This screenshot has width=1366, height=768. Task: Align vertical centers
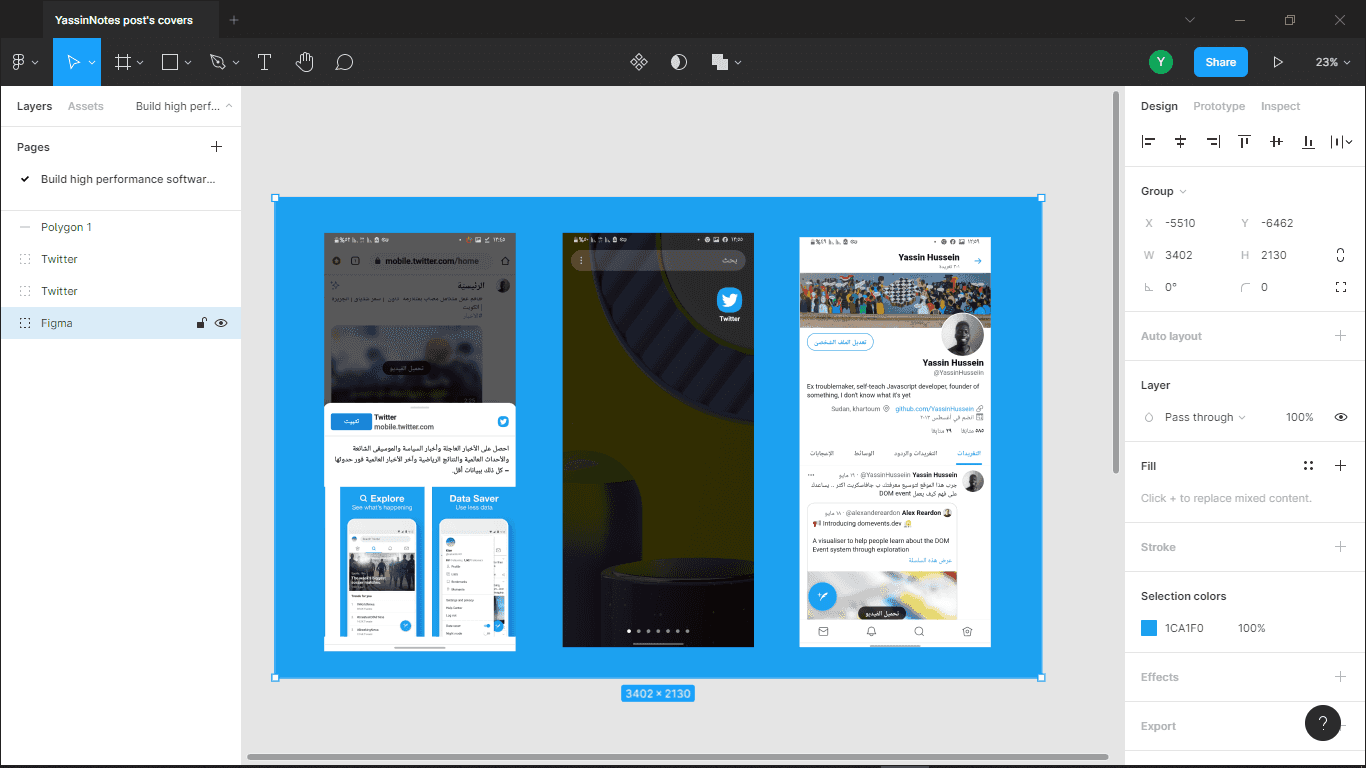pos(1276,142)
